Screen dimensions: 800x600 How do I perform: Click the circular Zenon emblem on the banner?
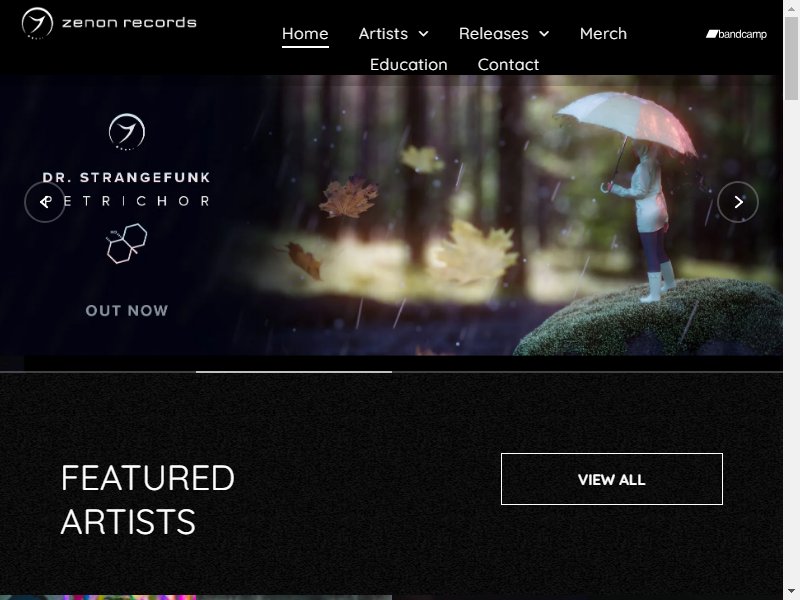pos(127,132)
